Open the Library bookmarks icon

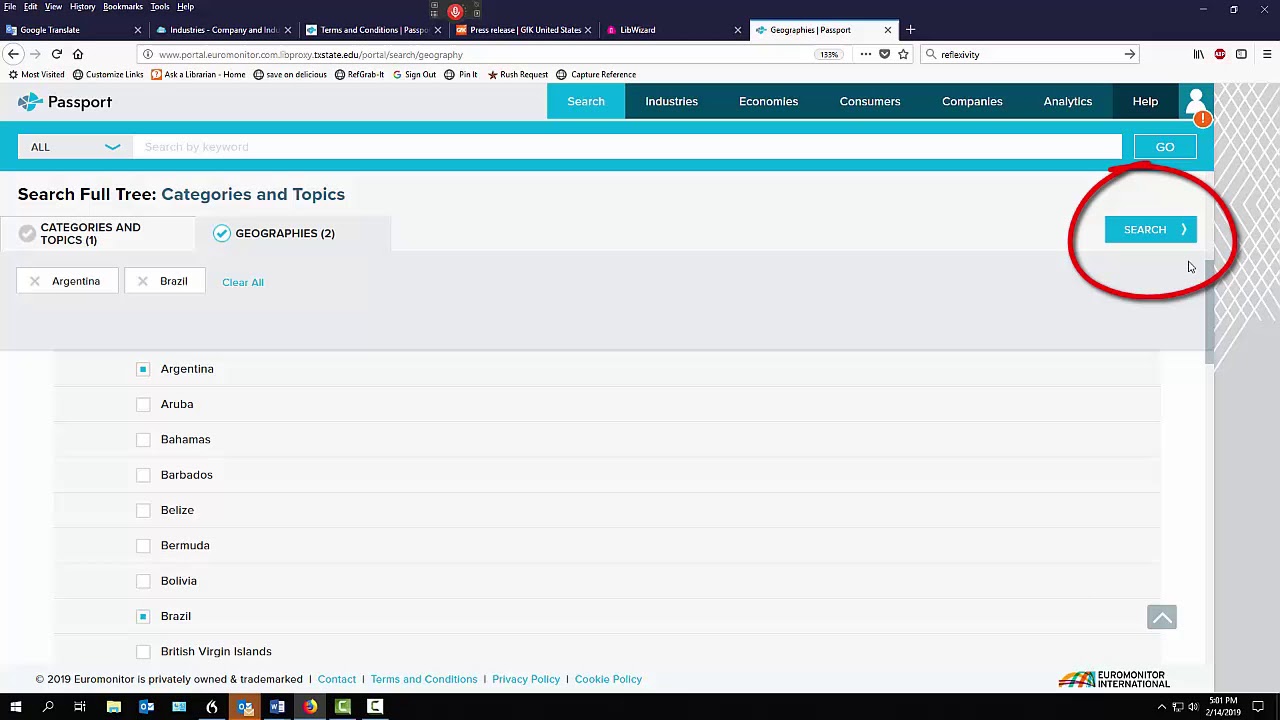coord(1198,54)
